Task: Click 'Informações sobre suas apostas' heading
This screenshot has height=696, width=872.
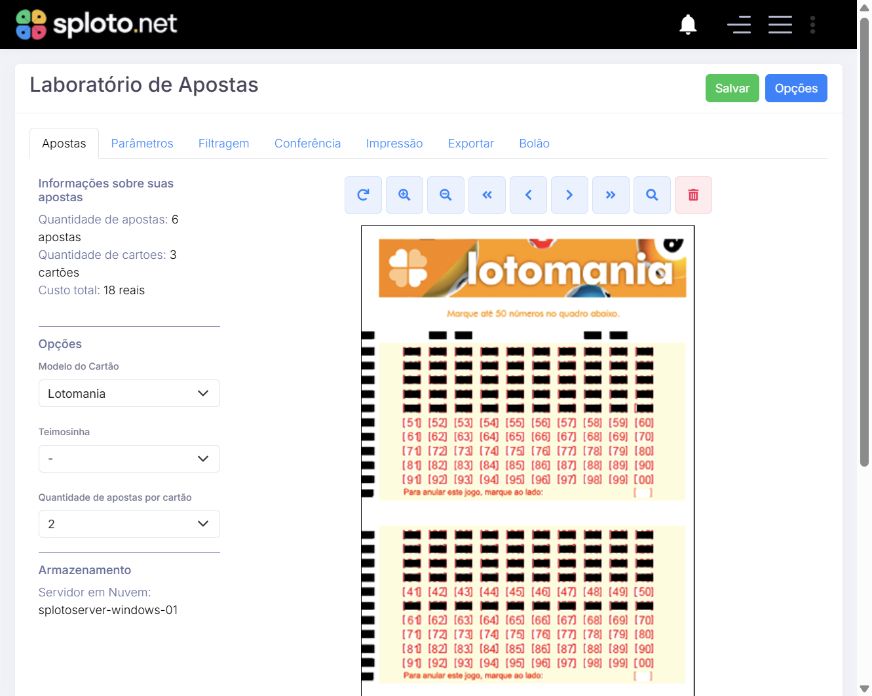Action: (106, 190)
